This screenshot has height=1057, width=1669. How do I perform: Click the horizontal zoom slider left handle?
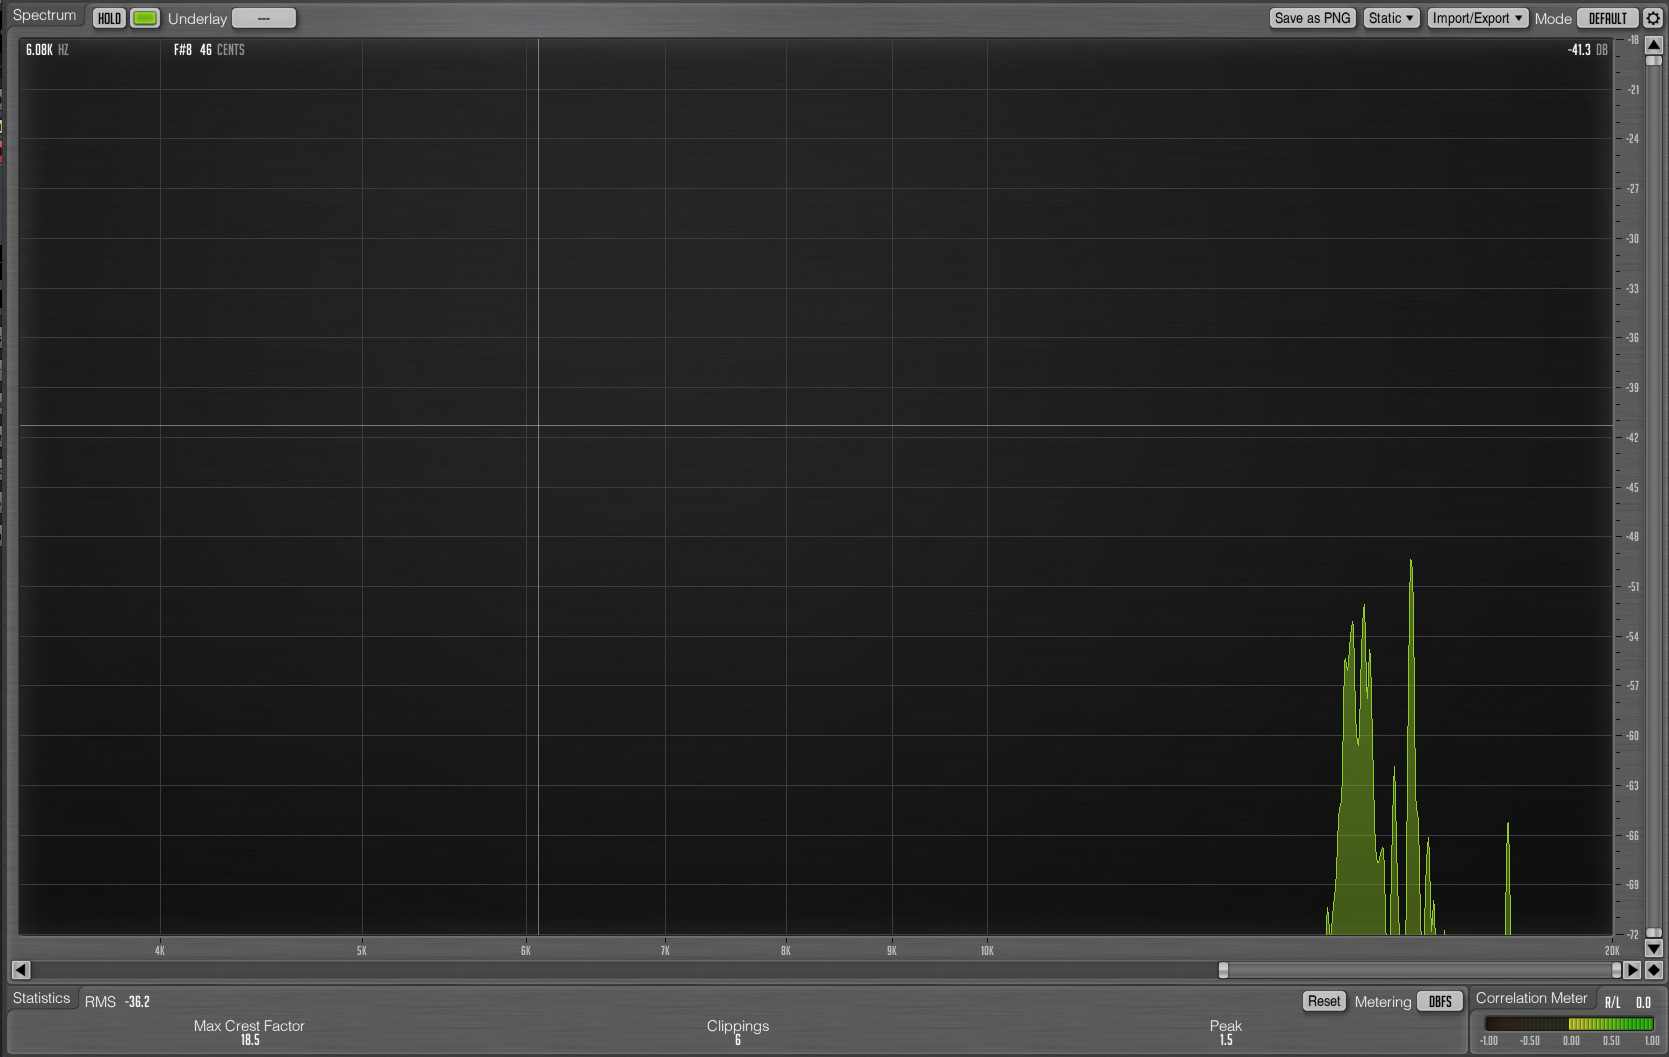click(x=1223, y=970)
